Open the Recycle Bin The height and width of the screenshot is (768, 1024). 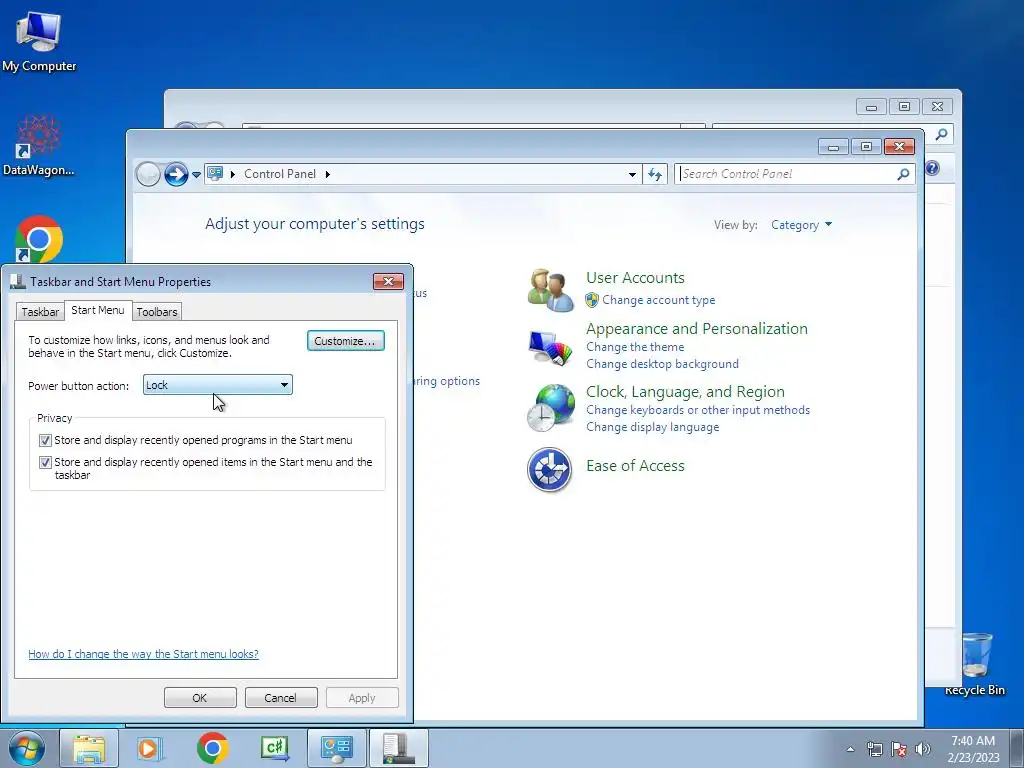[x=975, y=664]
